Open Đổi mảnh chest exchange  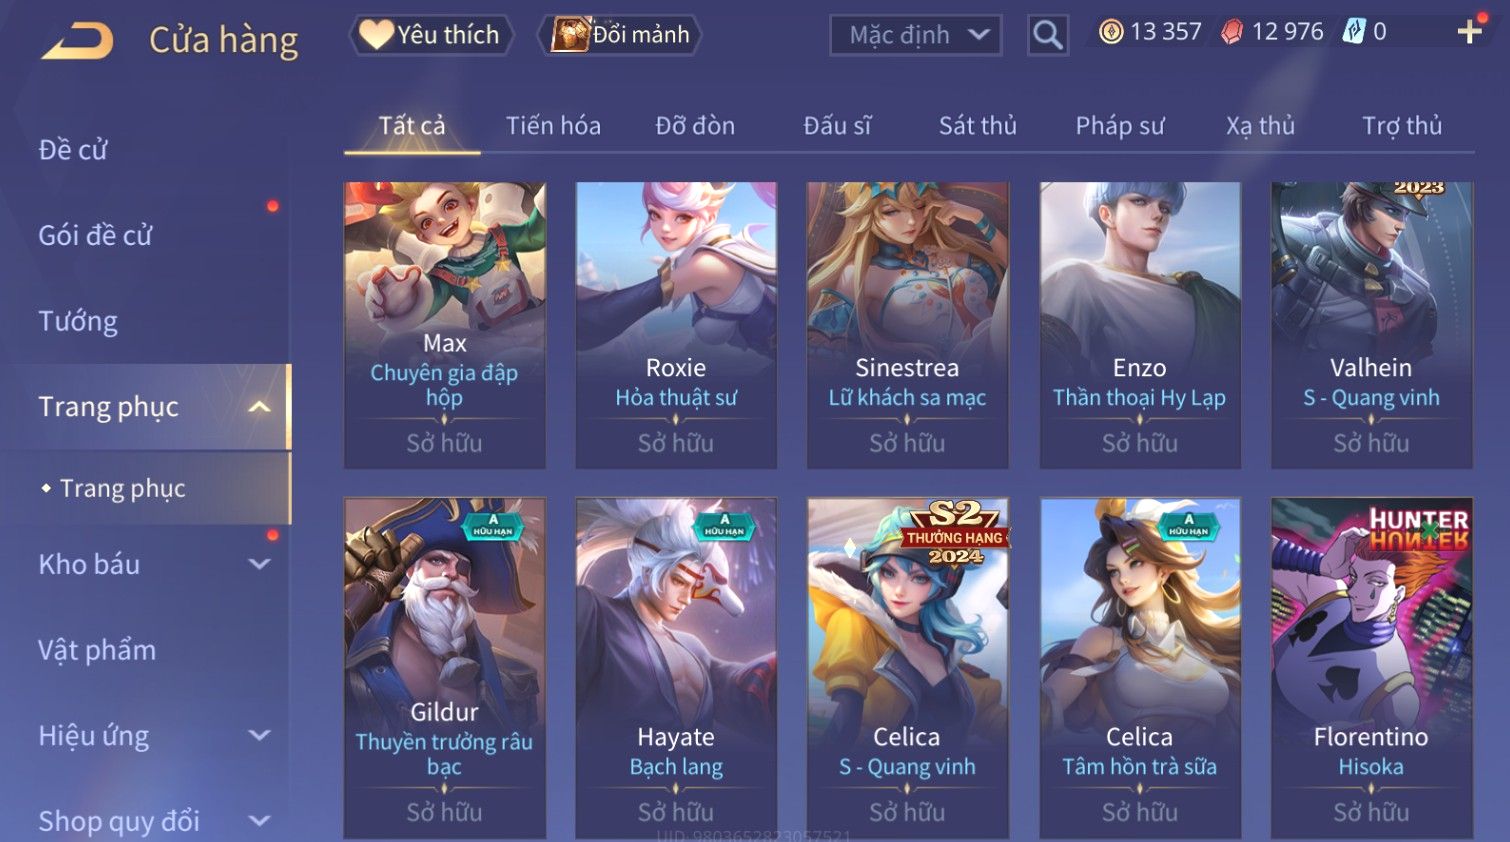point(620,35)
